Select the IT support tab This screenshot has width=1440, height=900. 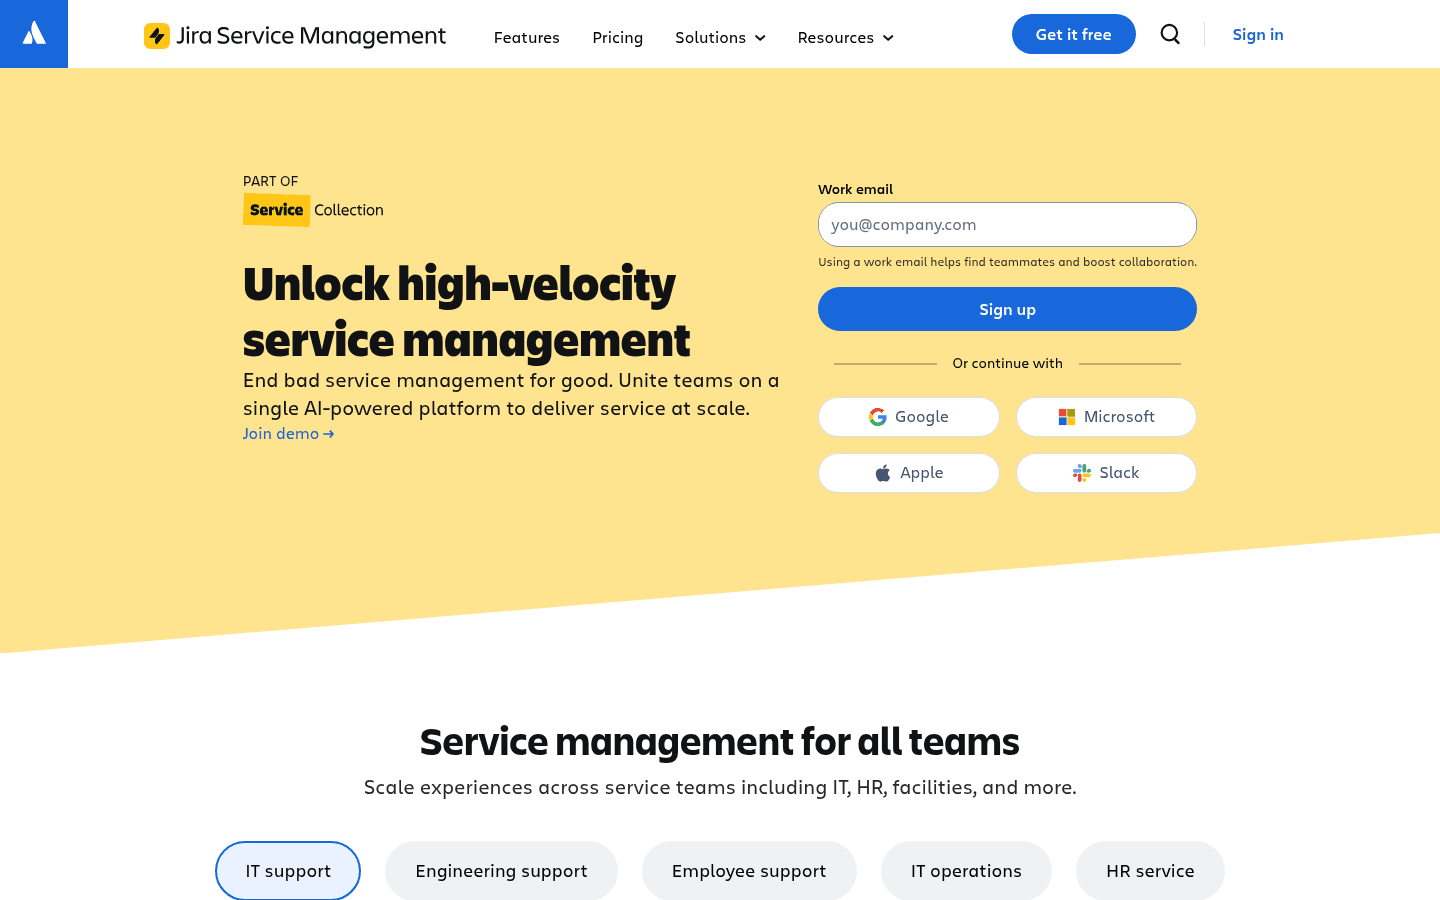click(x=288, y=871)
